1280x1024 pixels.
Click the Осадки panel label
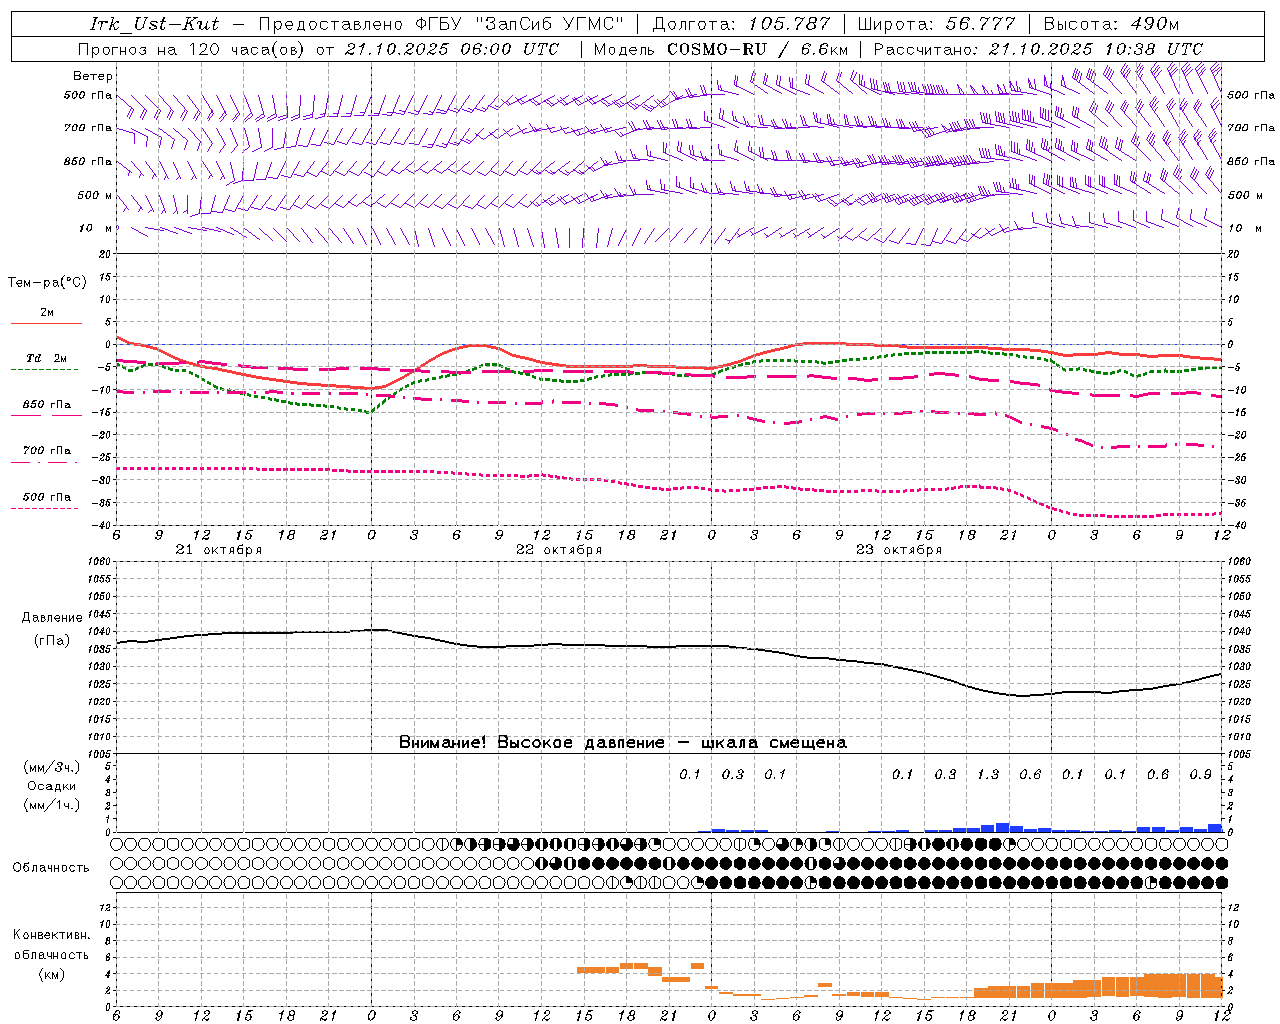pyautogui.click(x=52, y=786)
